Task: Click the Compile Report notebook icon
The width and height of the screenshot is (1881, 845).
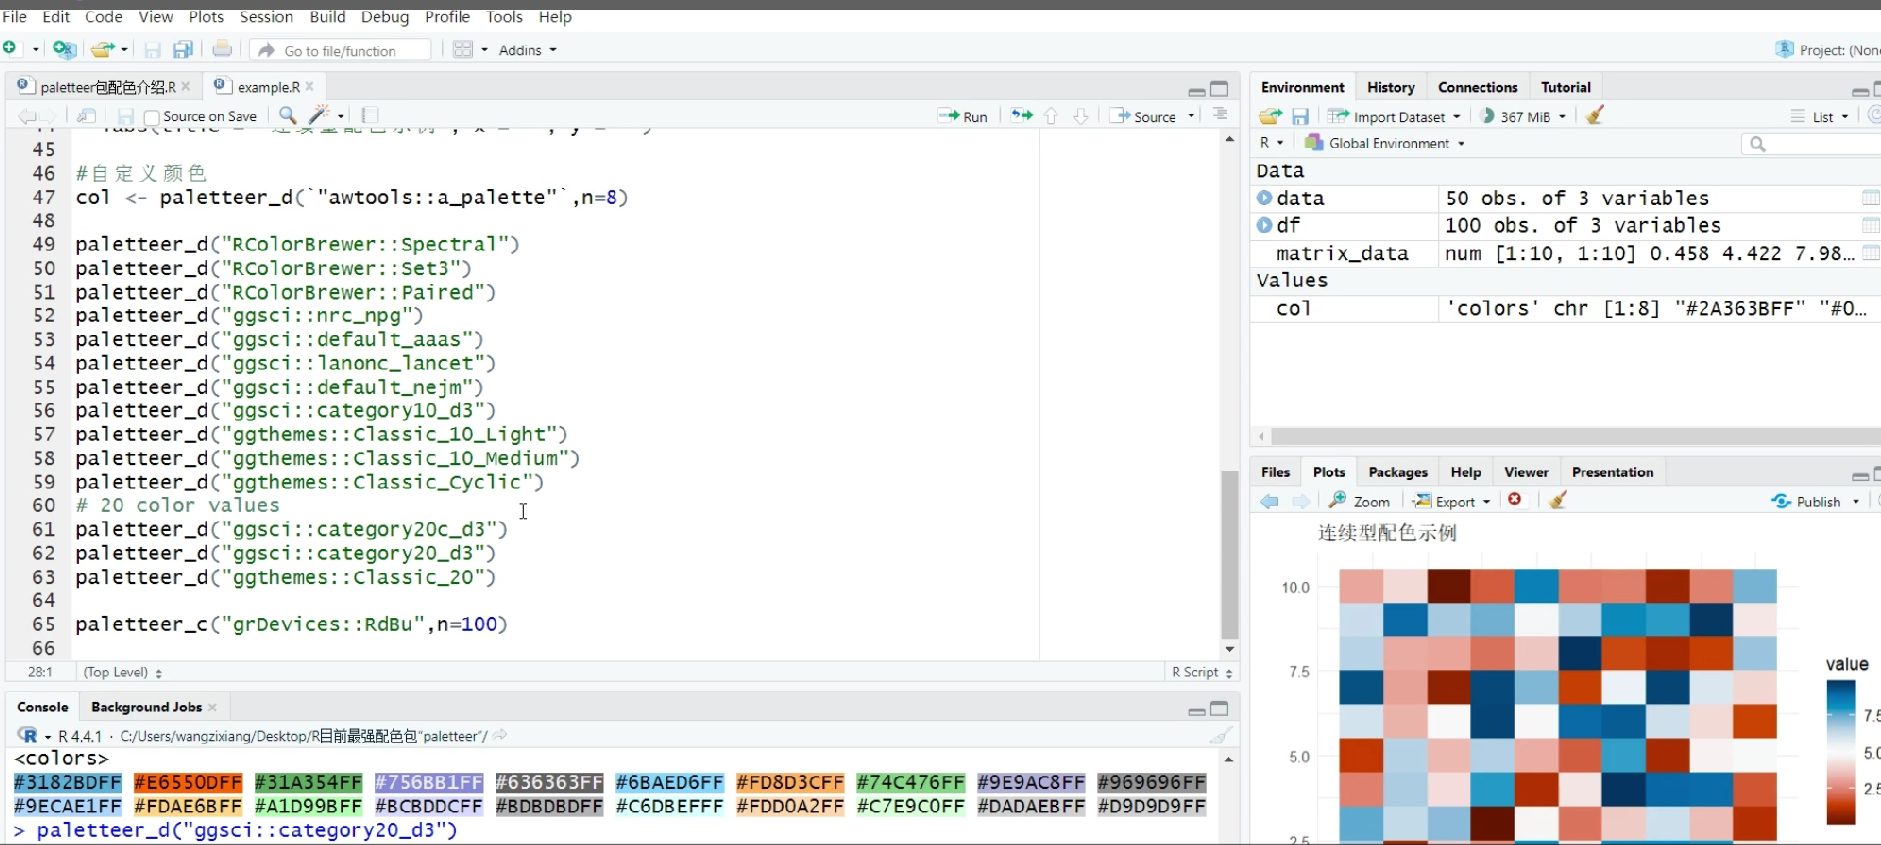Action: click(x=370, y=116)
